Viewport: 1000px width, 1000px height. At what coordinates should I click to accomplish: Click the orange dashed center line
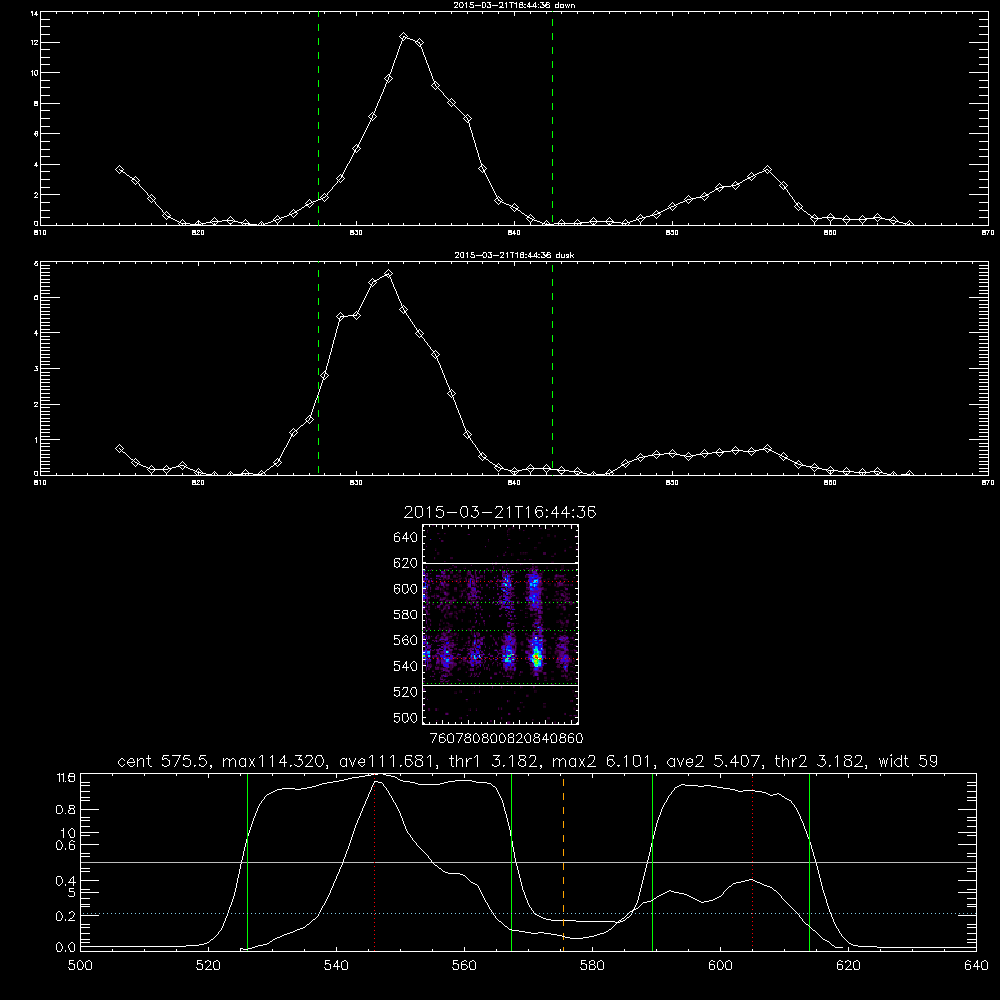pos(563,861)
